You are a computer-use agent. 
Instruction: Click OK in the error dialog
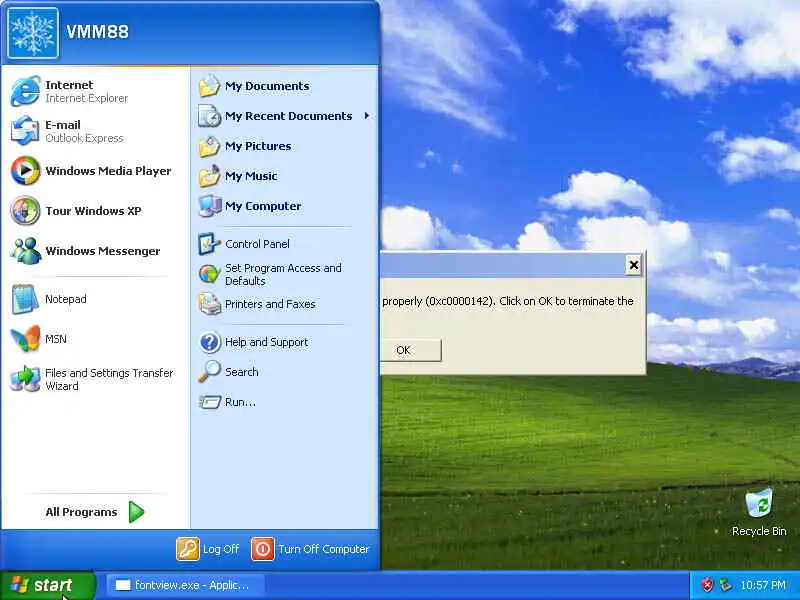pos(411,350)
